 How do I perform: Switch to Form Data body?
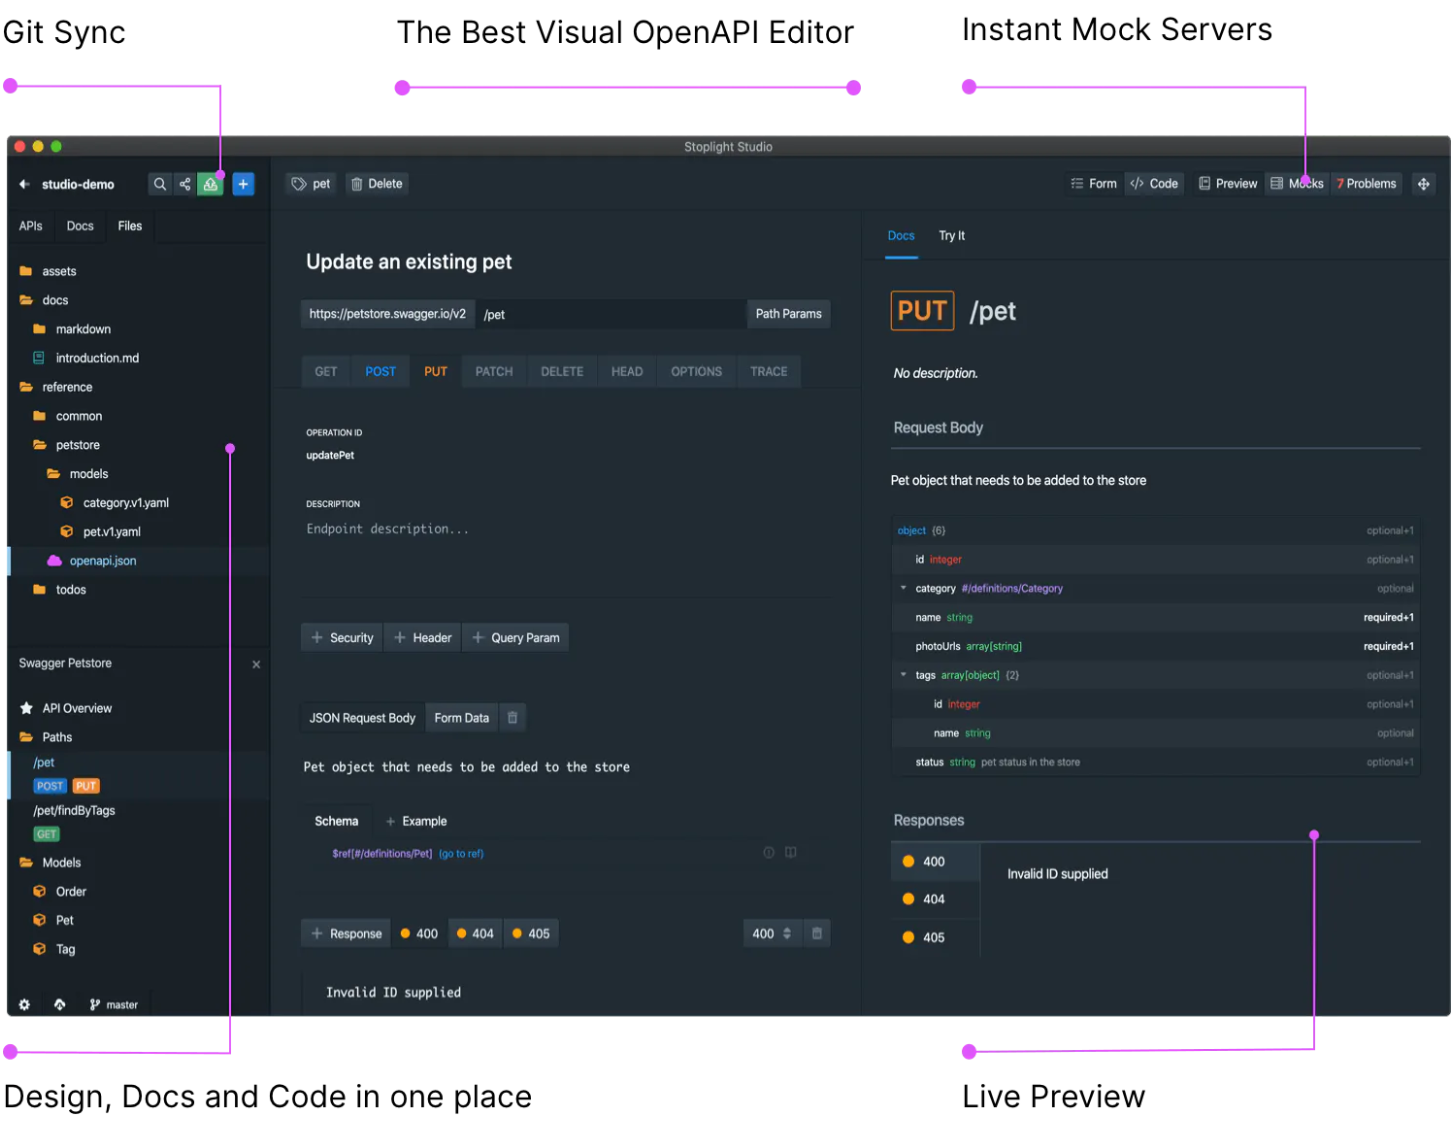pos(462,718)
